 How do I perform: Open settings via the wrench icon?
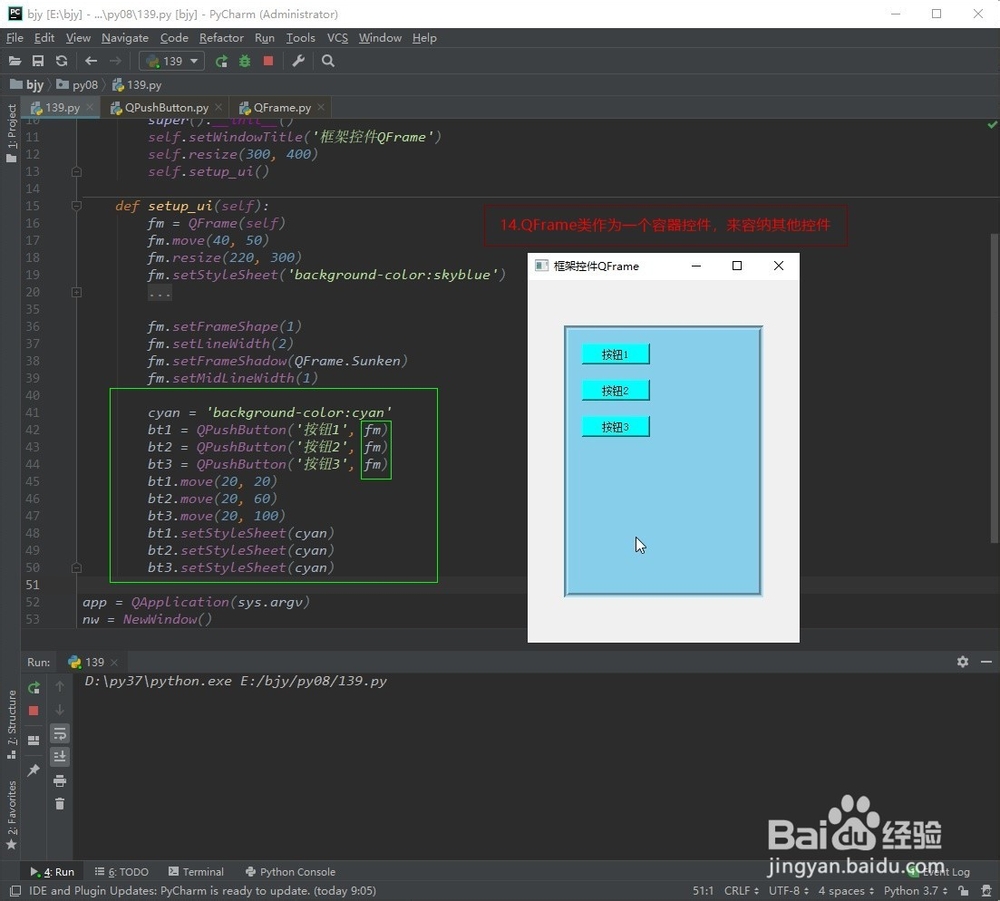(x=298, y=61)
